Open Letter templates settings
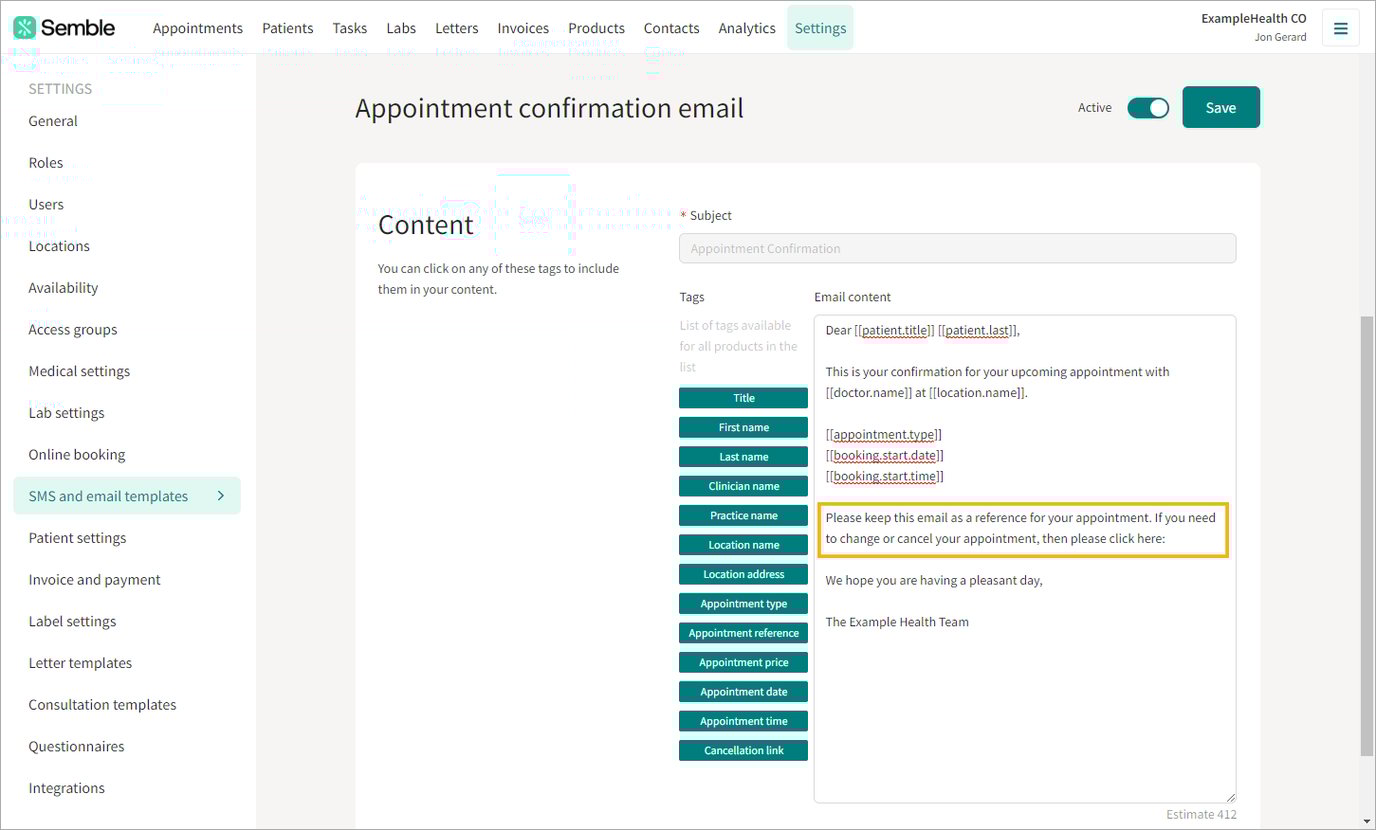The width and height of the screenshot is (1376, 830). [80, 662]
